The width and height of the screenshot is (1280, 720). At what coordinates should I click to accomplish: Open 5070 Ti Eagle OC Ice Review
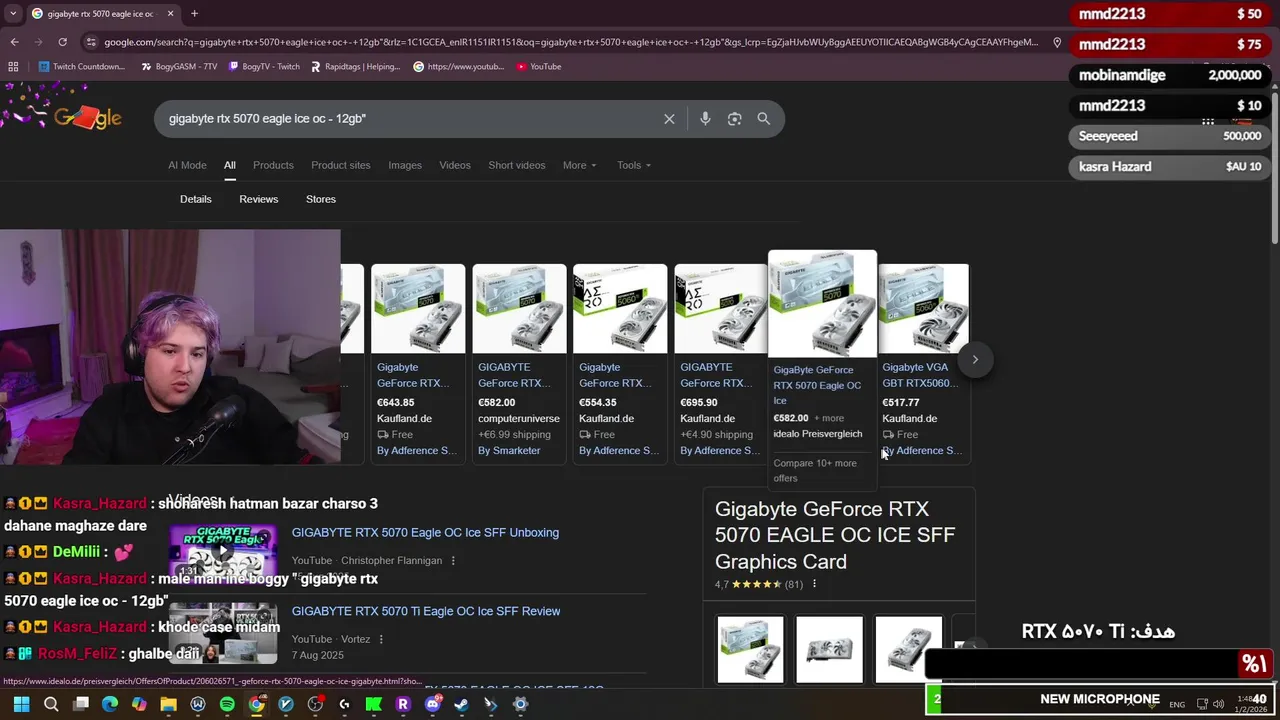click(x=426, y=612)
